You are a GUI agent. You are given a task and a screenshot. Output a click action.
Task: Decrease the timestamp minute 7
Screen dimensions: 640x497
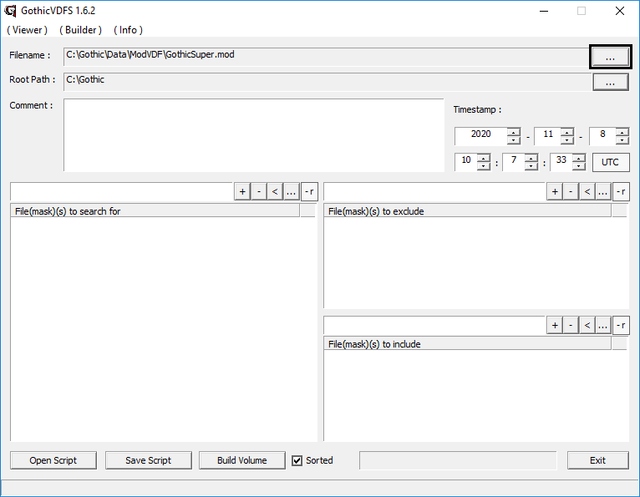531,166
